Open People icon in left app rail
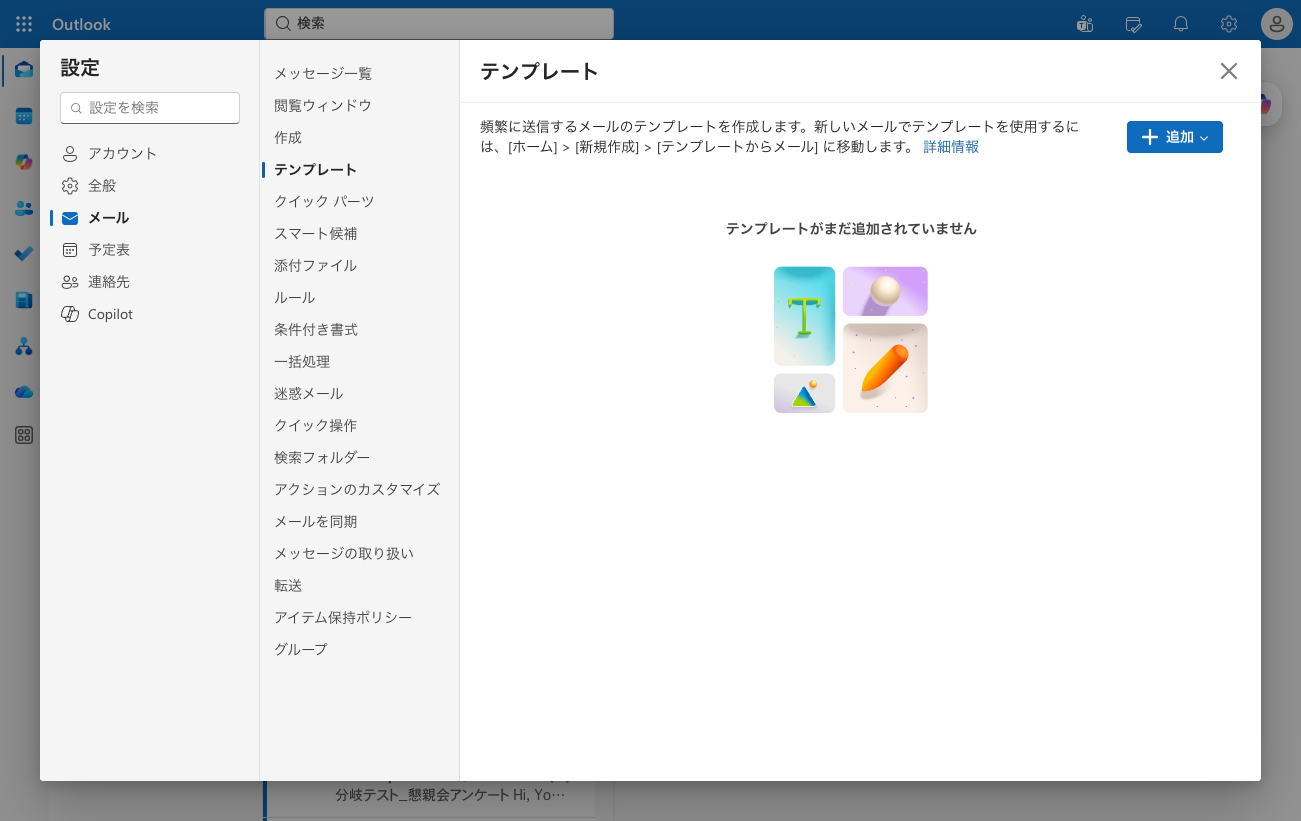 (24, 208)
